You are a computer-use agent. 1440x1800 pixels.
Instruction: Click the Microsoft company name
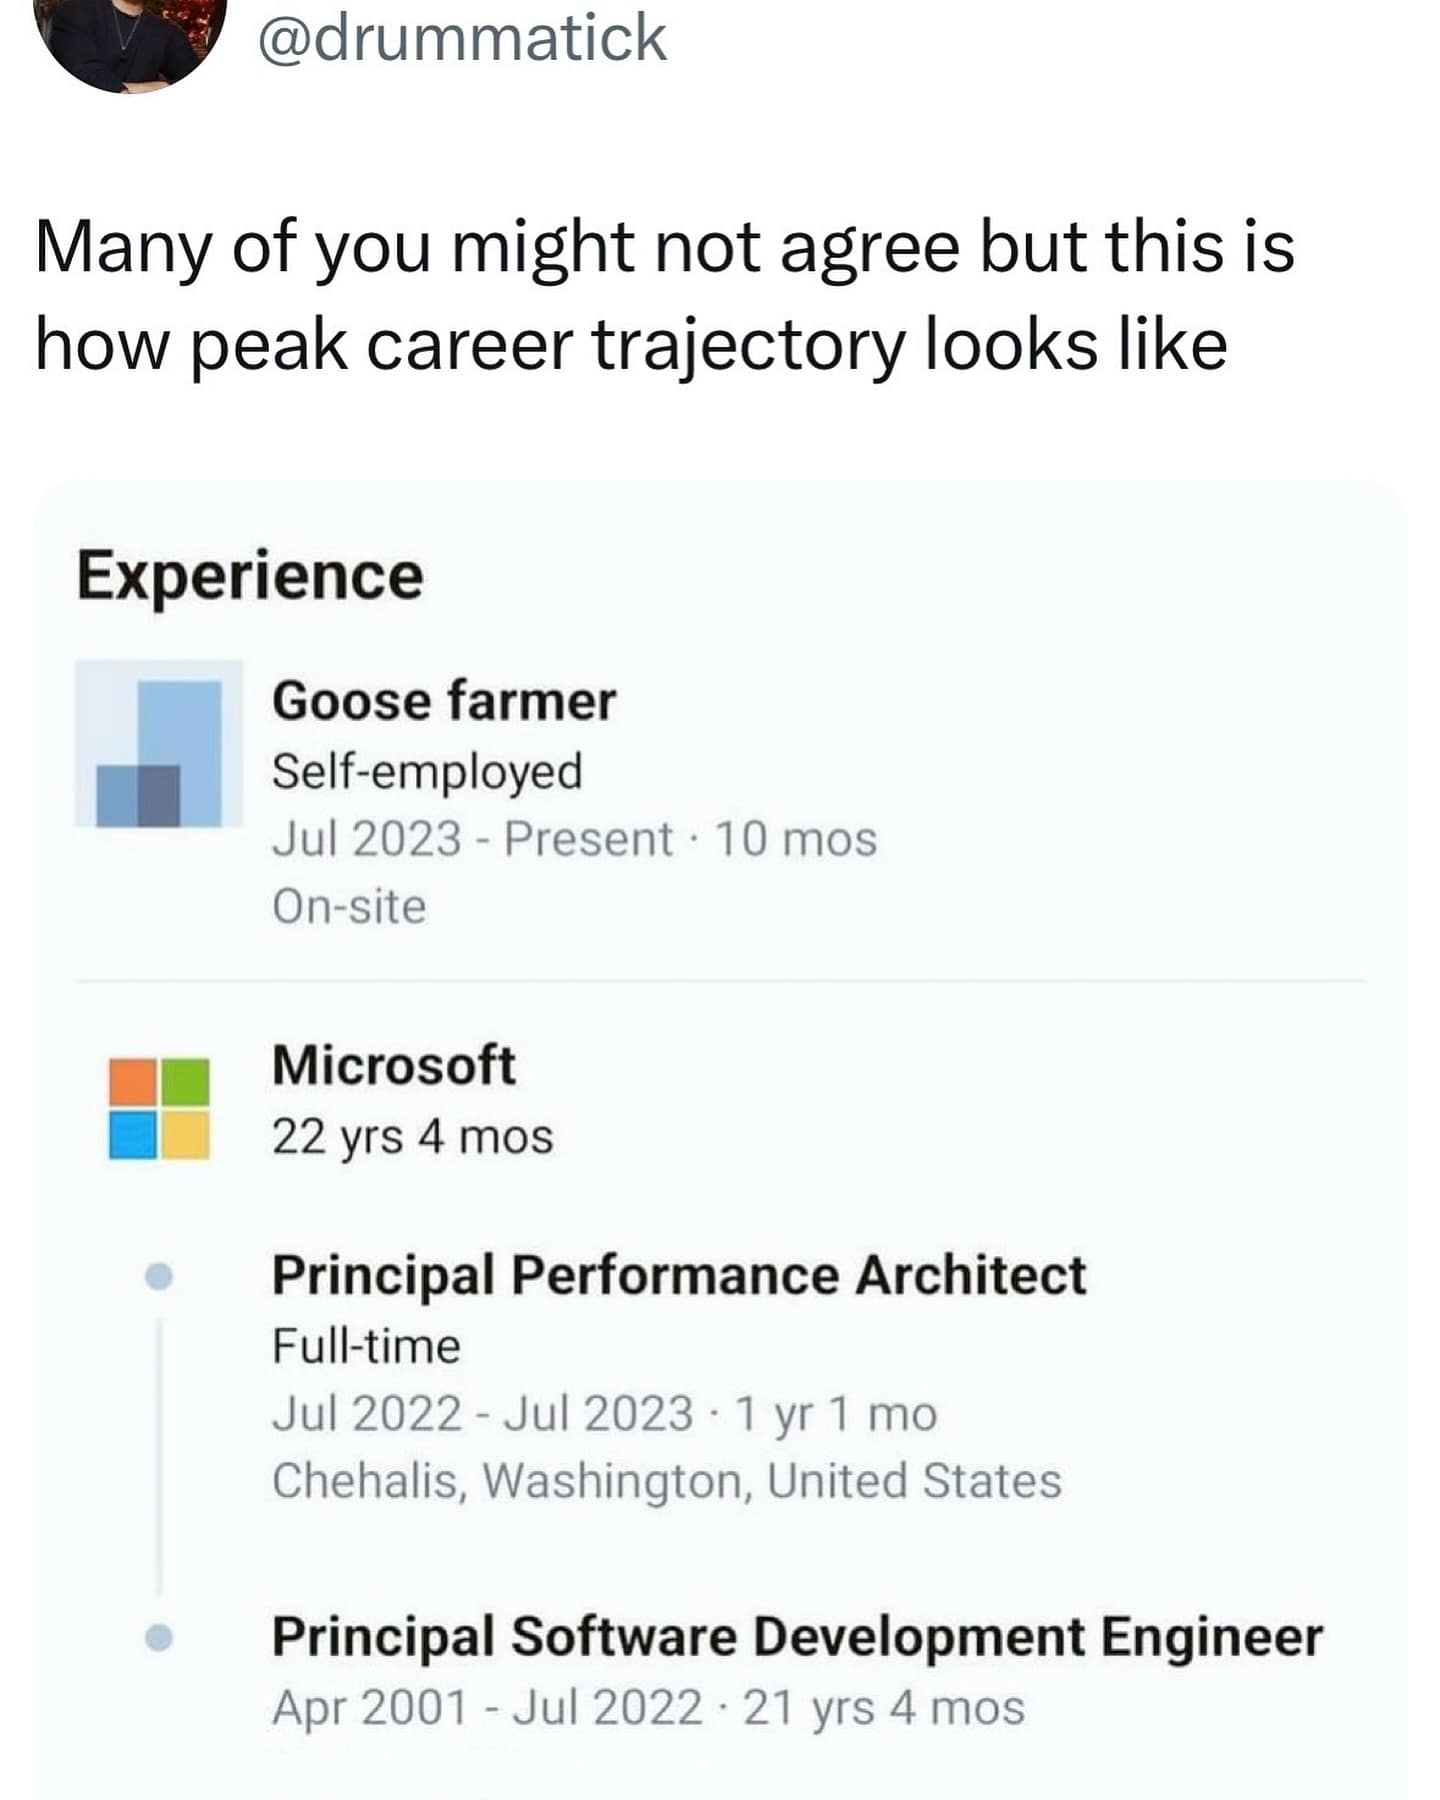(x=394, y=1064)
